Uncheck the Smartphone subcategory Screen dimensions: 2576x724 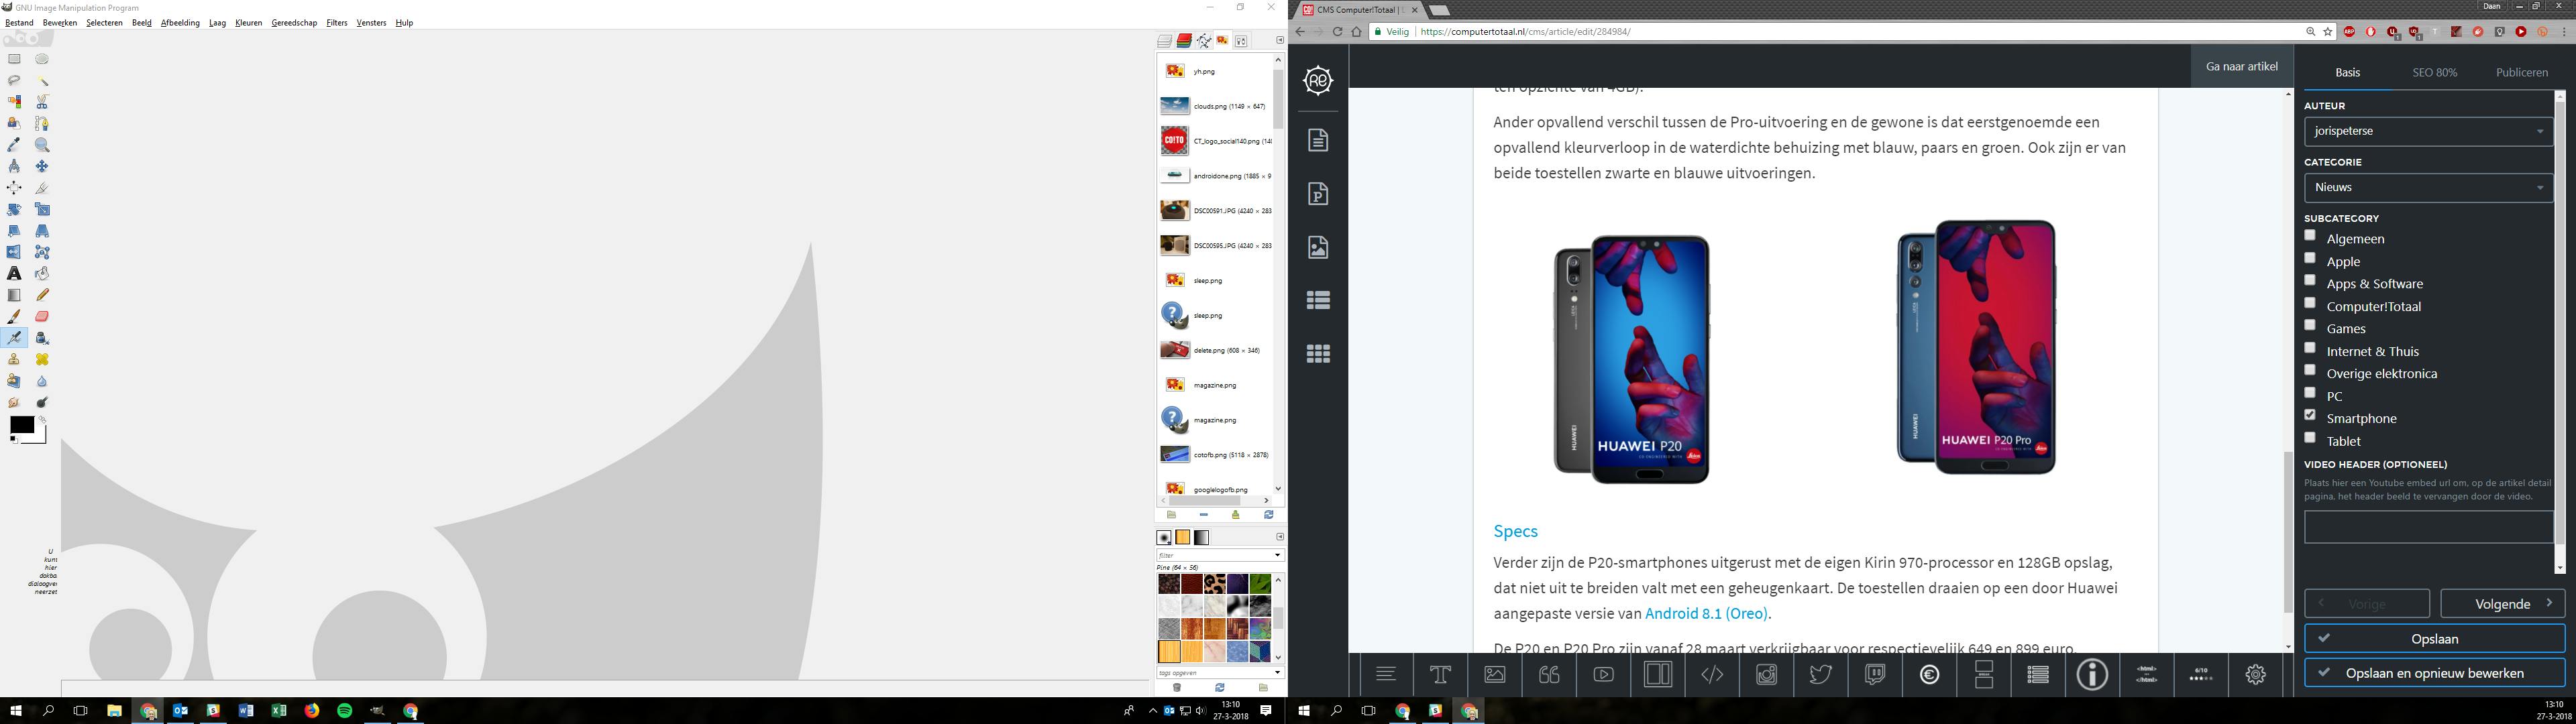(2310, 415)
